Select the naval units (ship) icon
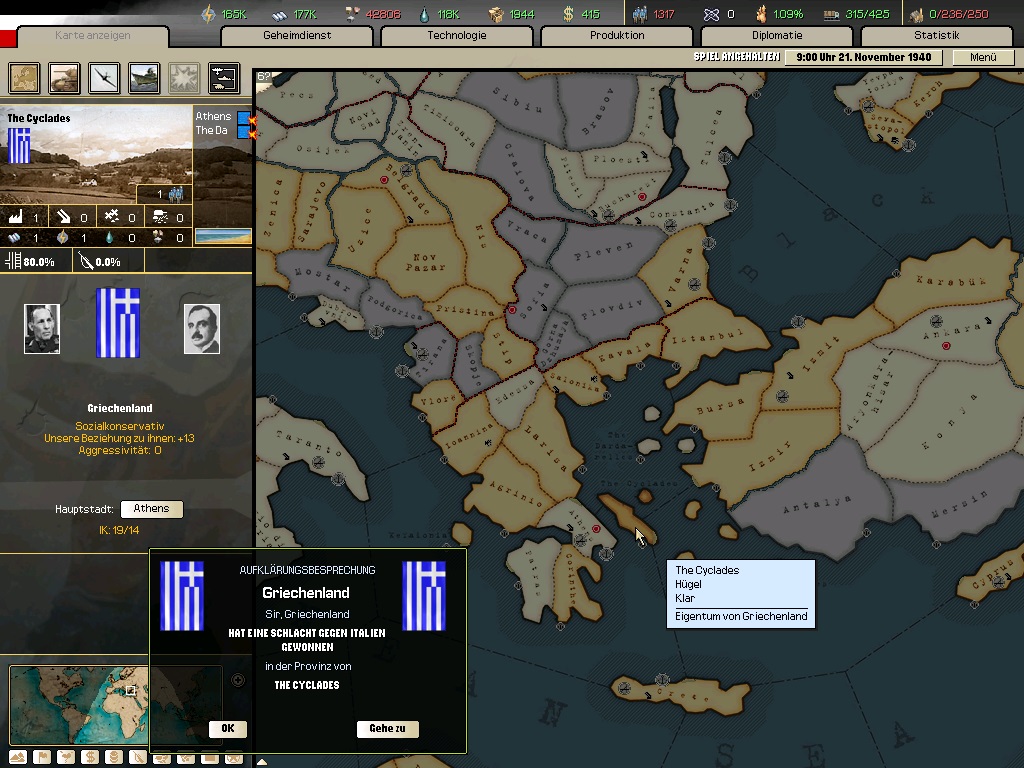This screenshot has width=1024, height=768. click(144, 77)
